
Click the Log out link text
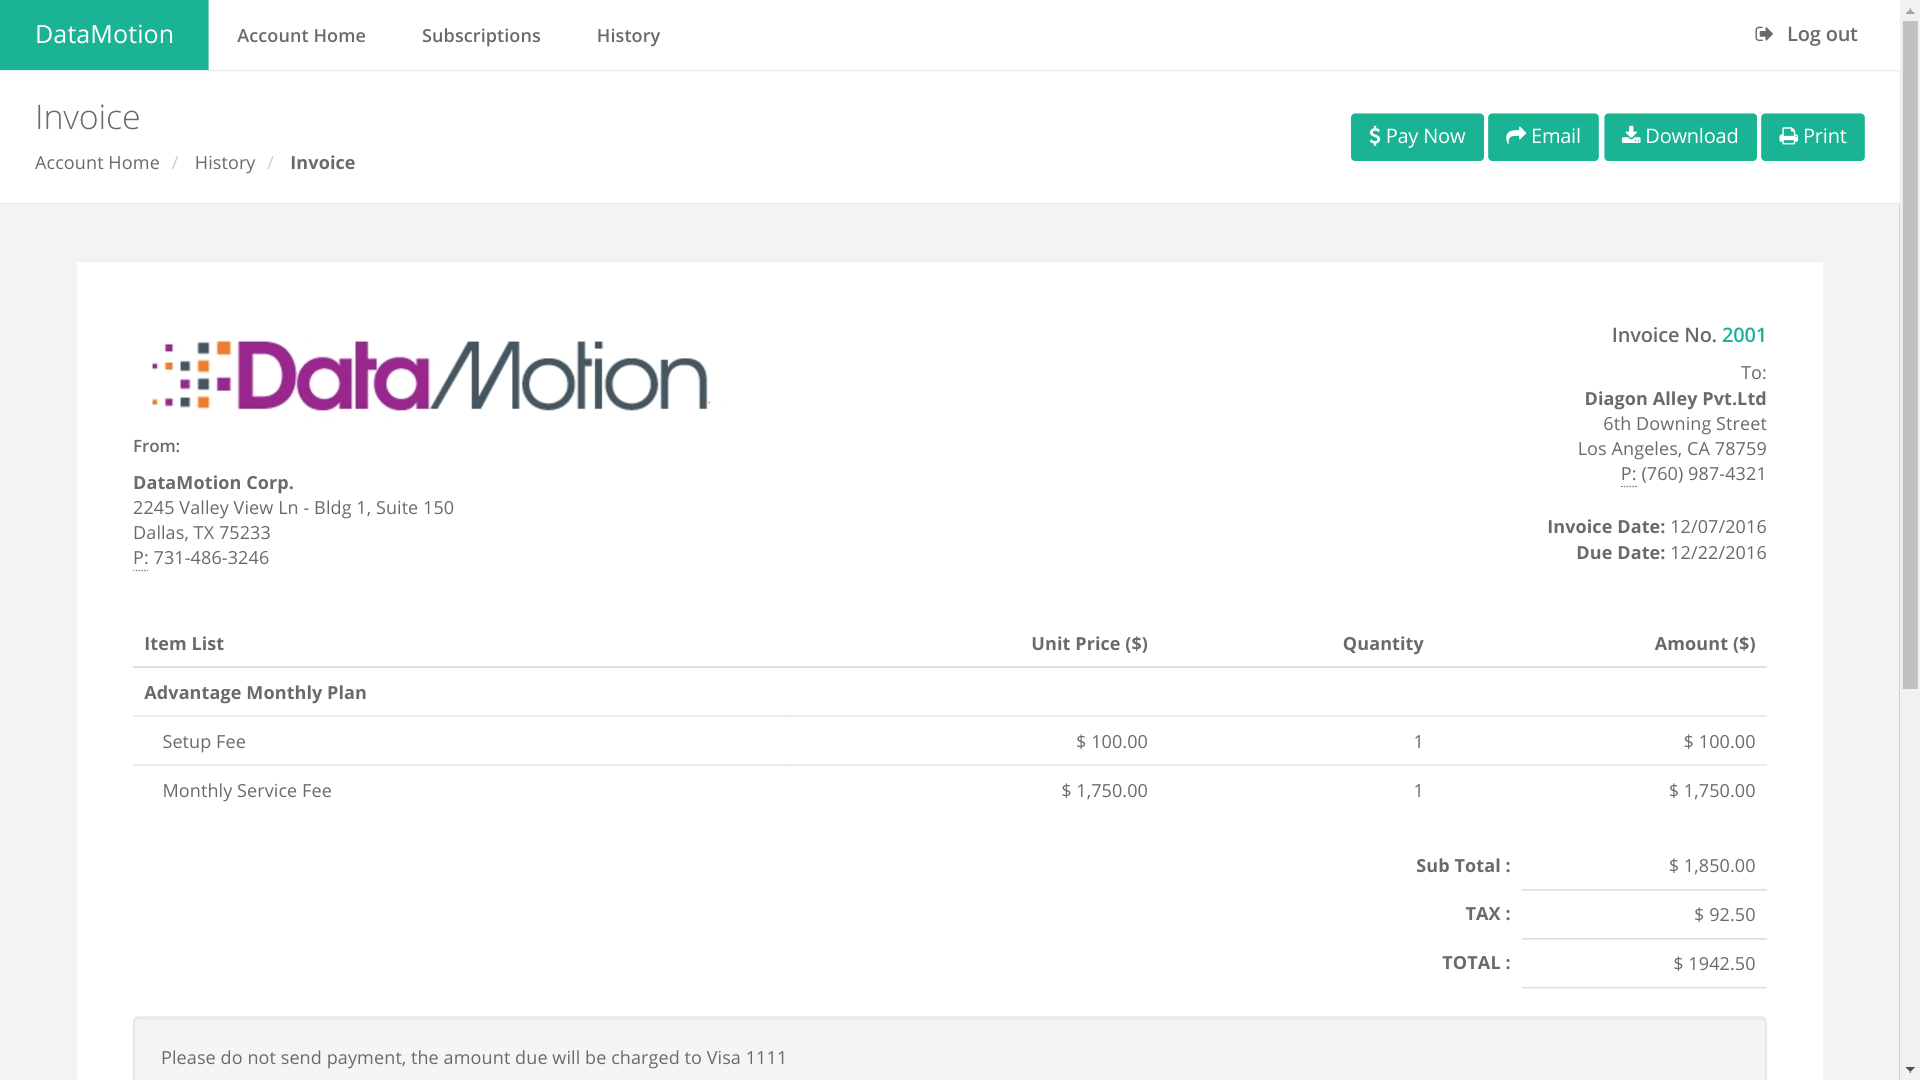[x=1821, y=34]
